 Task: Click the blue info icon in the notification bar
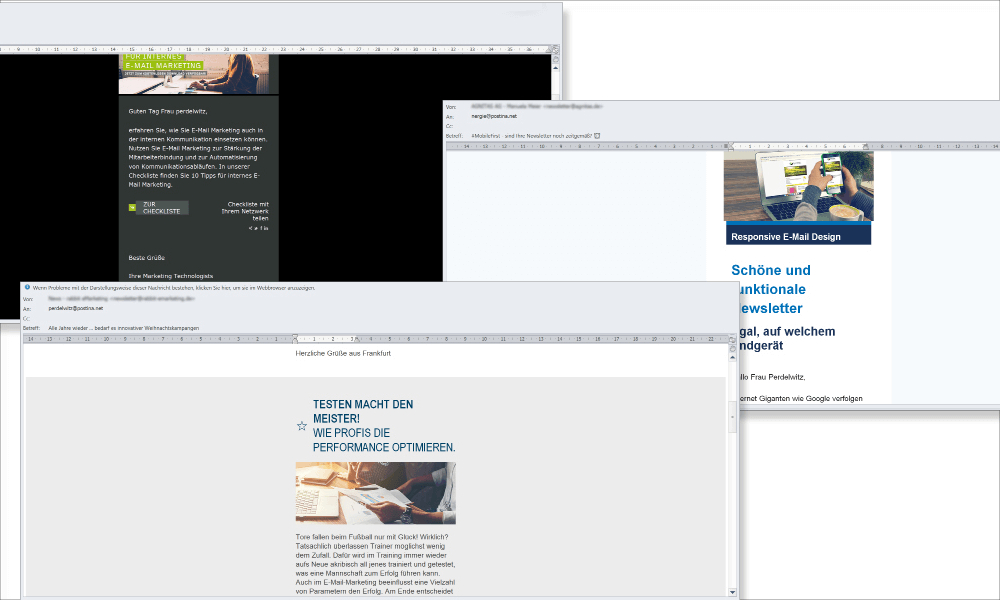point(28,287)
